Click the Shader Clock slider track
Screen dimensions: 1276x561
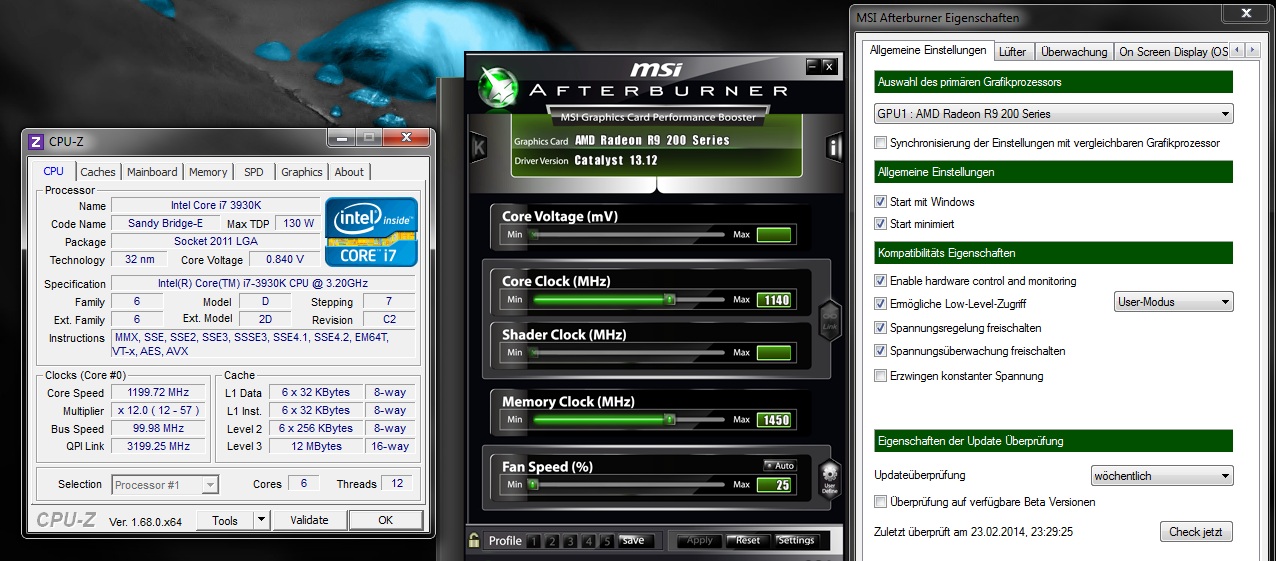(628, 352)
